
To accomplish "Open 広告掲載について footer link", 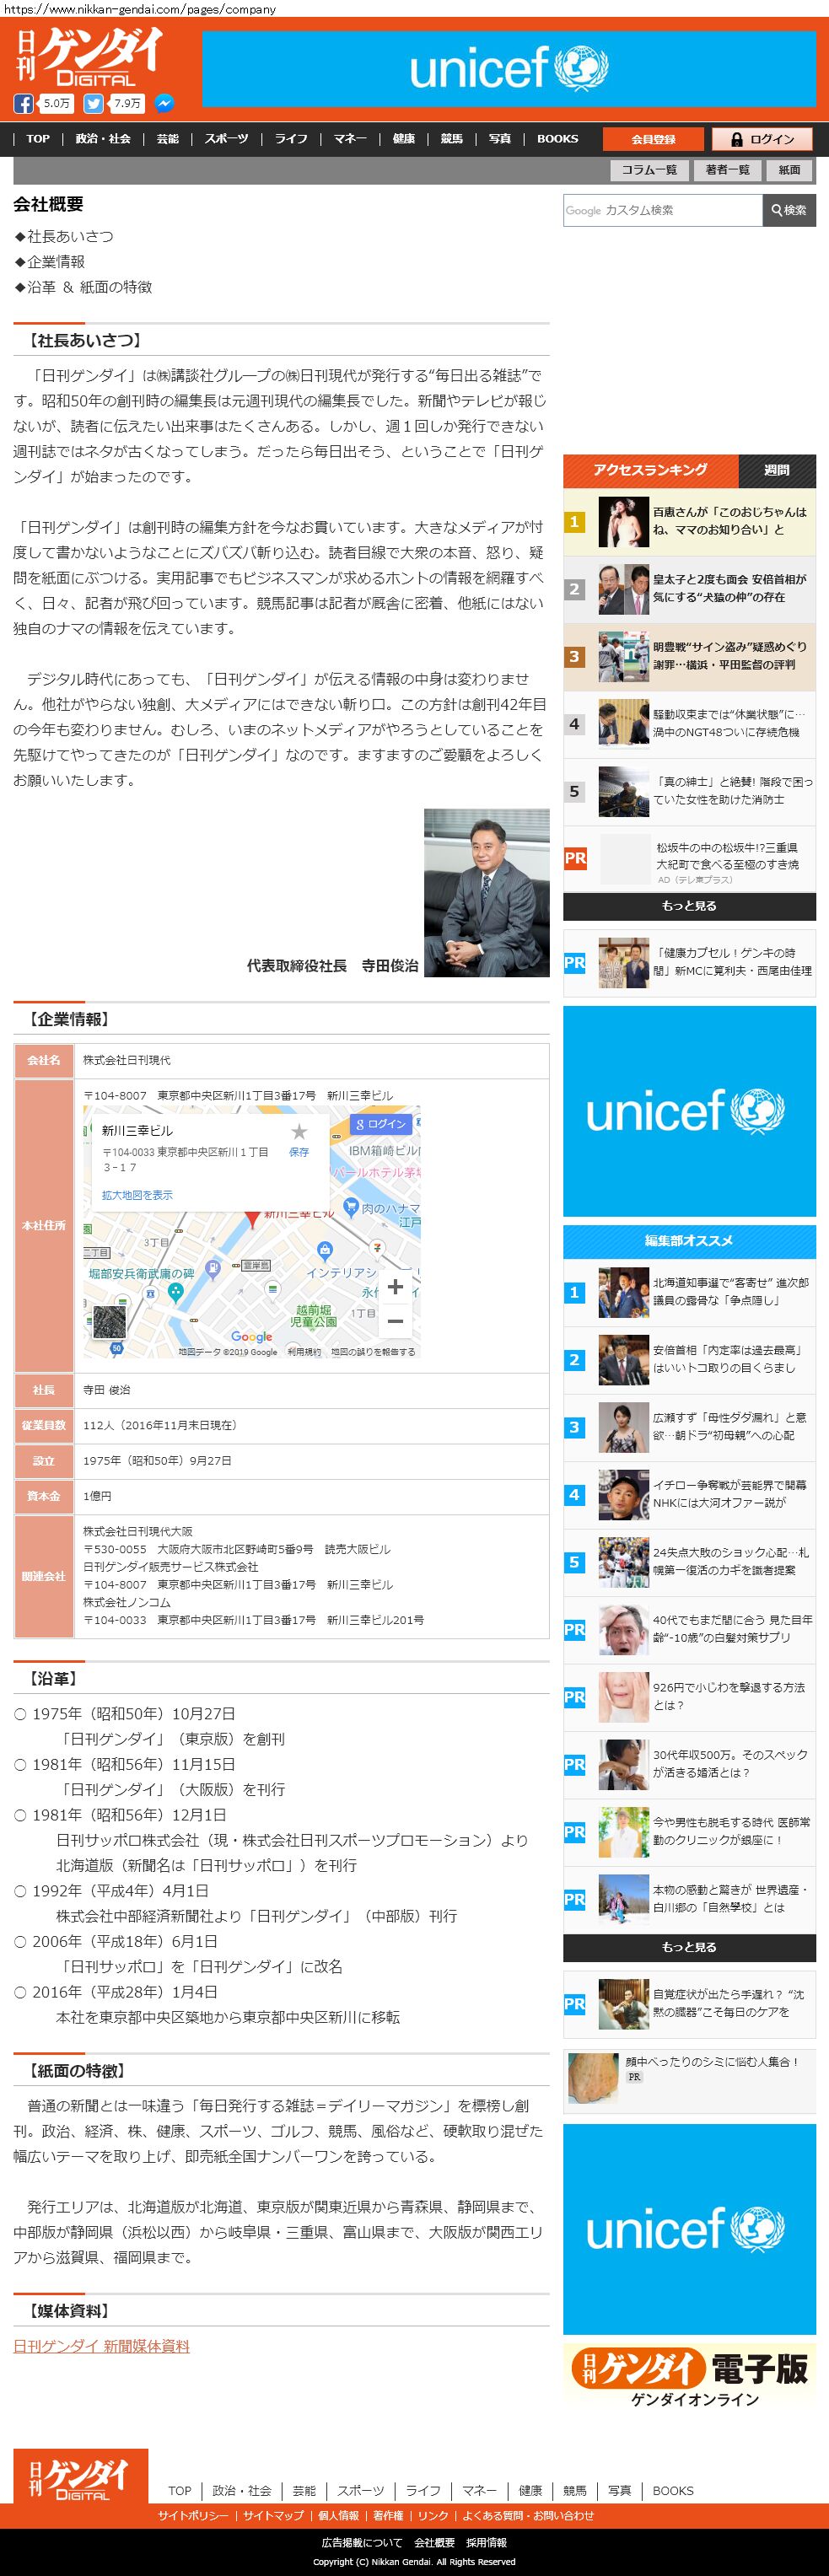I will point(362,2542).
